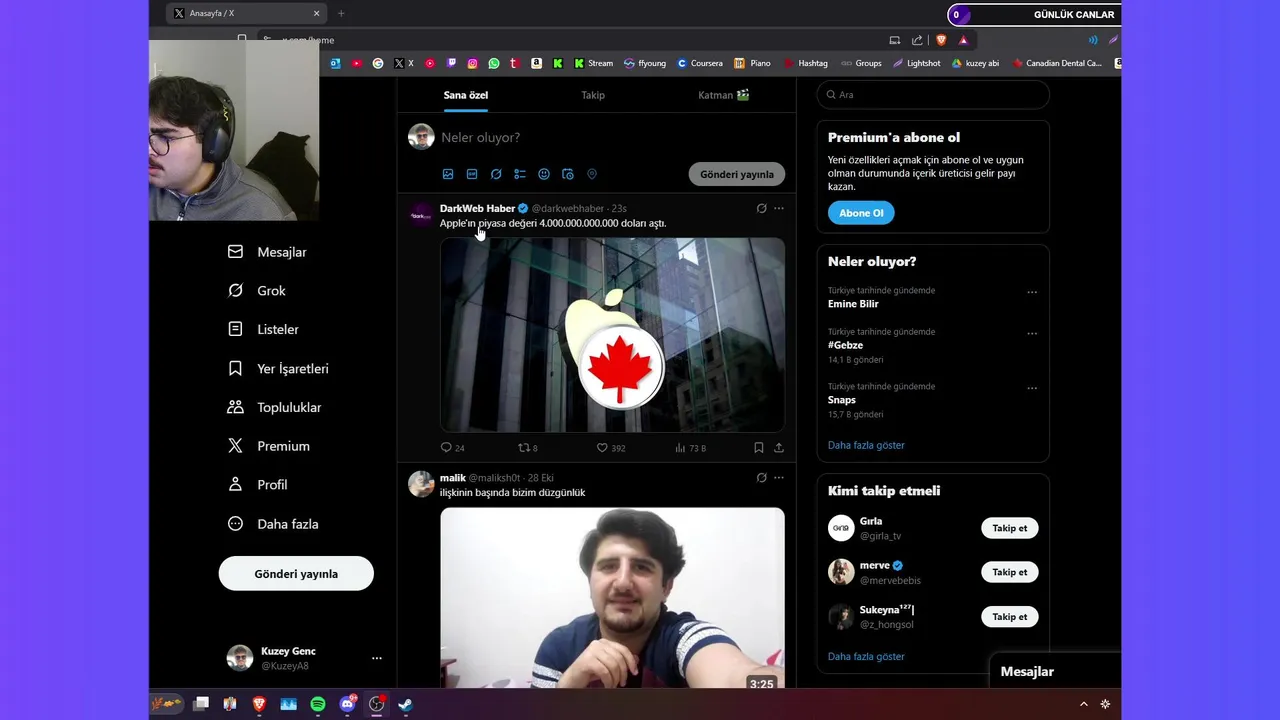Open Lightshot bookmark
The width and height of the screenshot is (1280, 720).
pos(917,63)
